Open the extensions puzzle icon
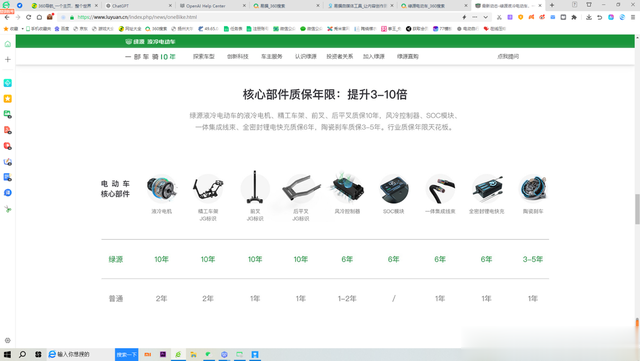Viewport: 640px width, 361px height. [x=574, y=17]
